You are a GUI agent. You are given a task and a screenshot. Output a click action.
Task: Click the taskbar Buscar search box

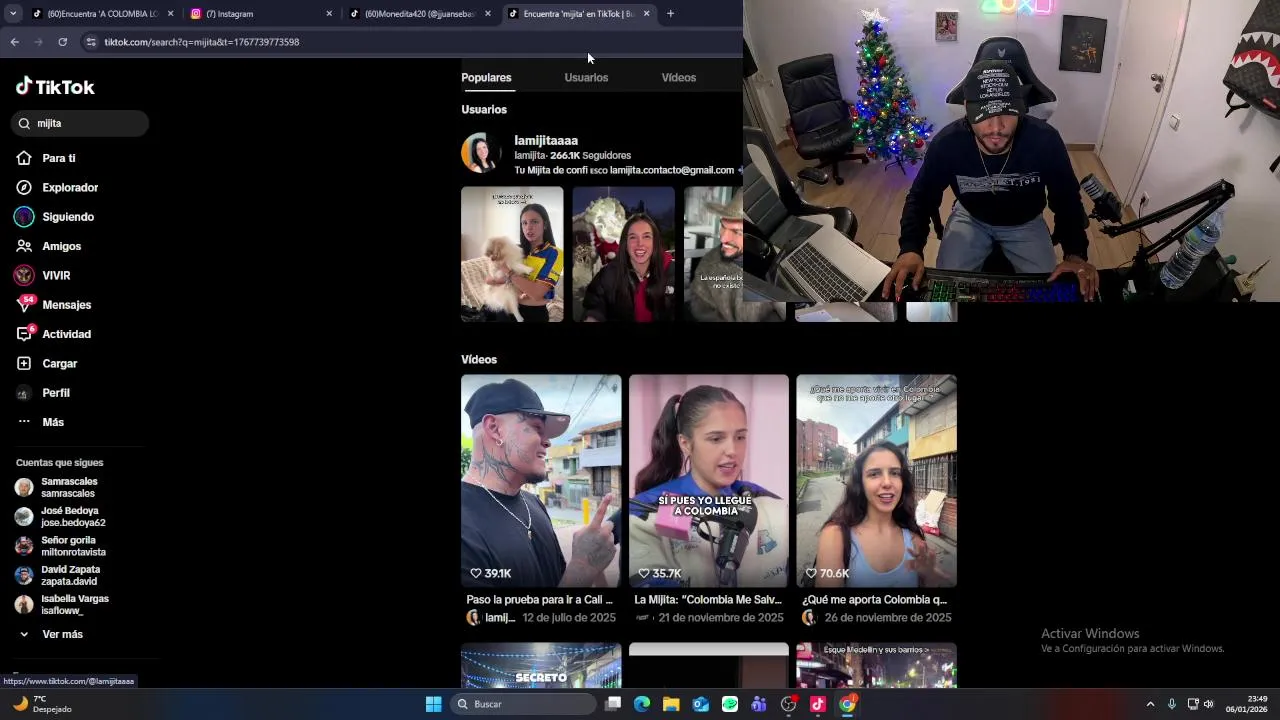[524, 704]
